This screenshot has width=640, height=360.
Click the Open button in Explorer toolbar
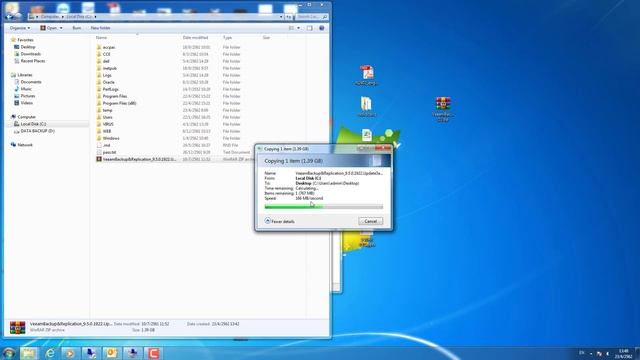(49, 28)
